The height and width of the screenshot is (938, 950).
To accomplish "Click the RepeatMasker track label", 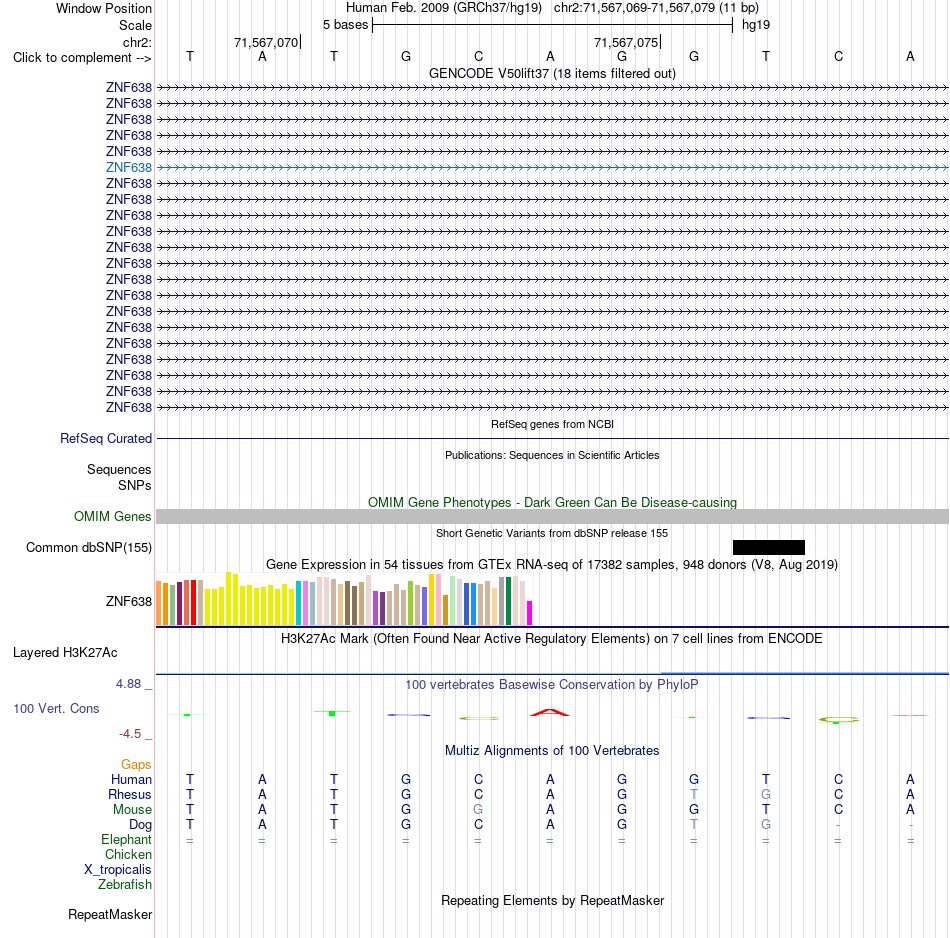I will pos(110,914).
